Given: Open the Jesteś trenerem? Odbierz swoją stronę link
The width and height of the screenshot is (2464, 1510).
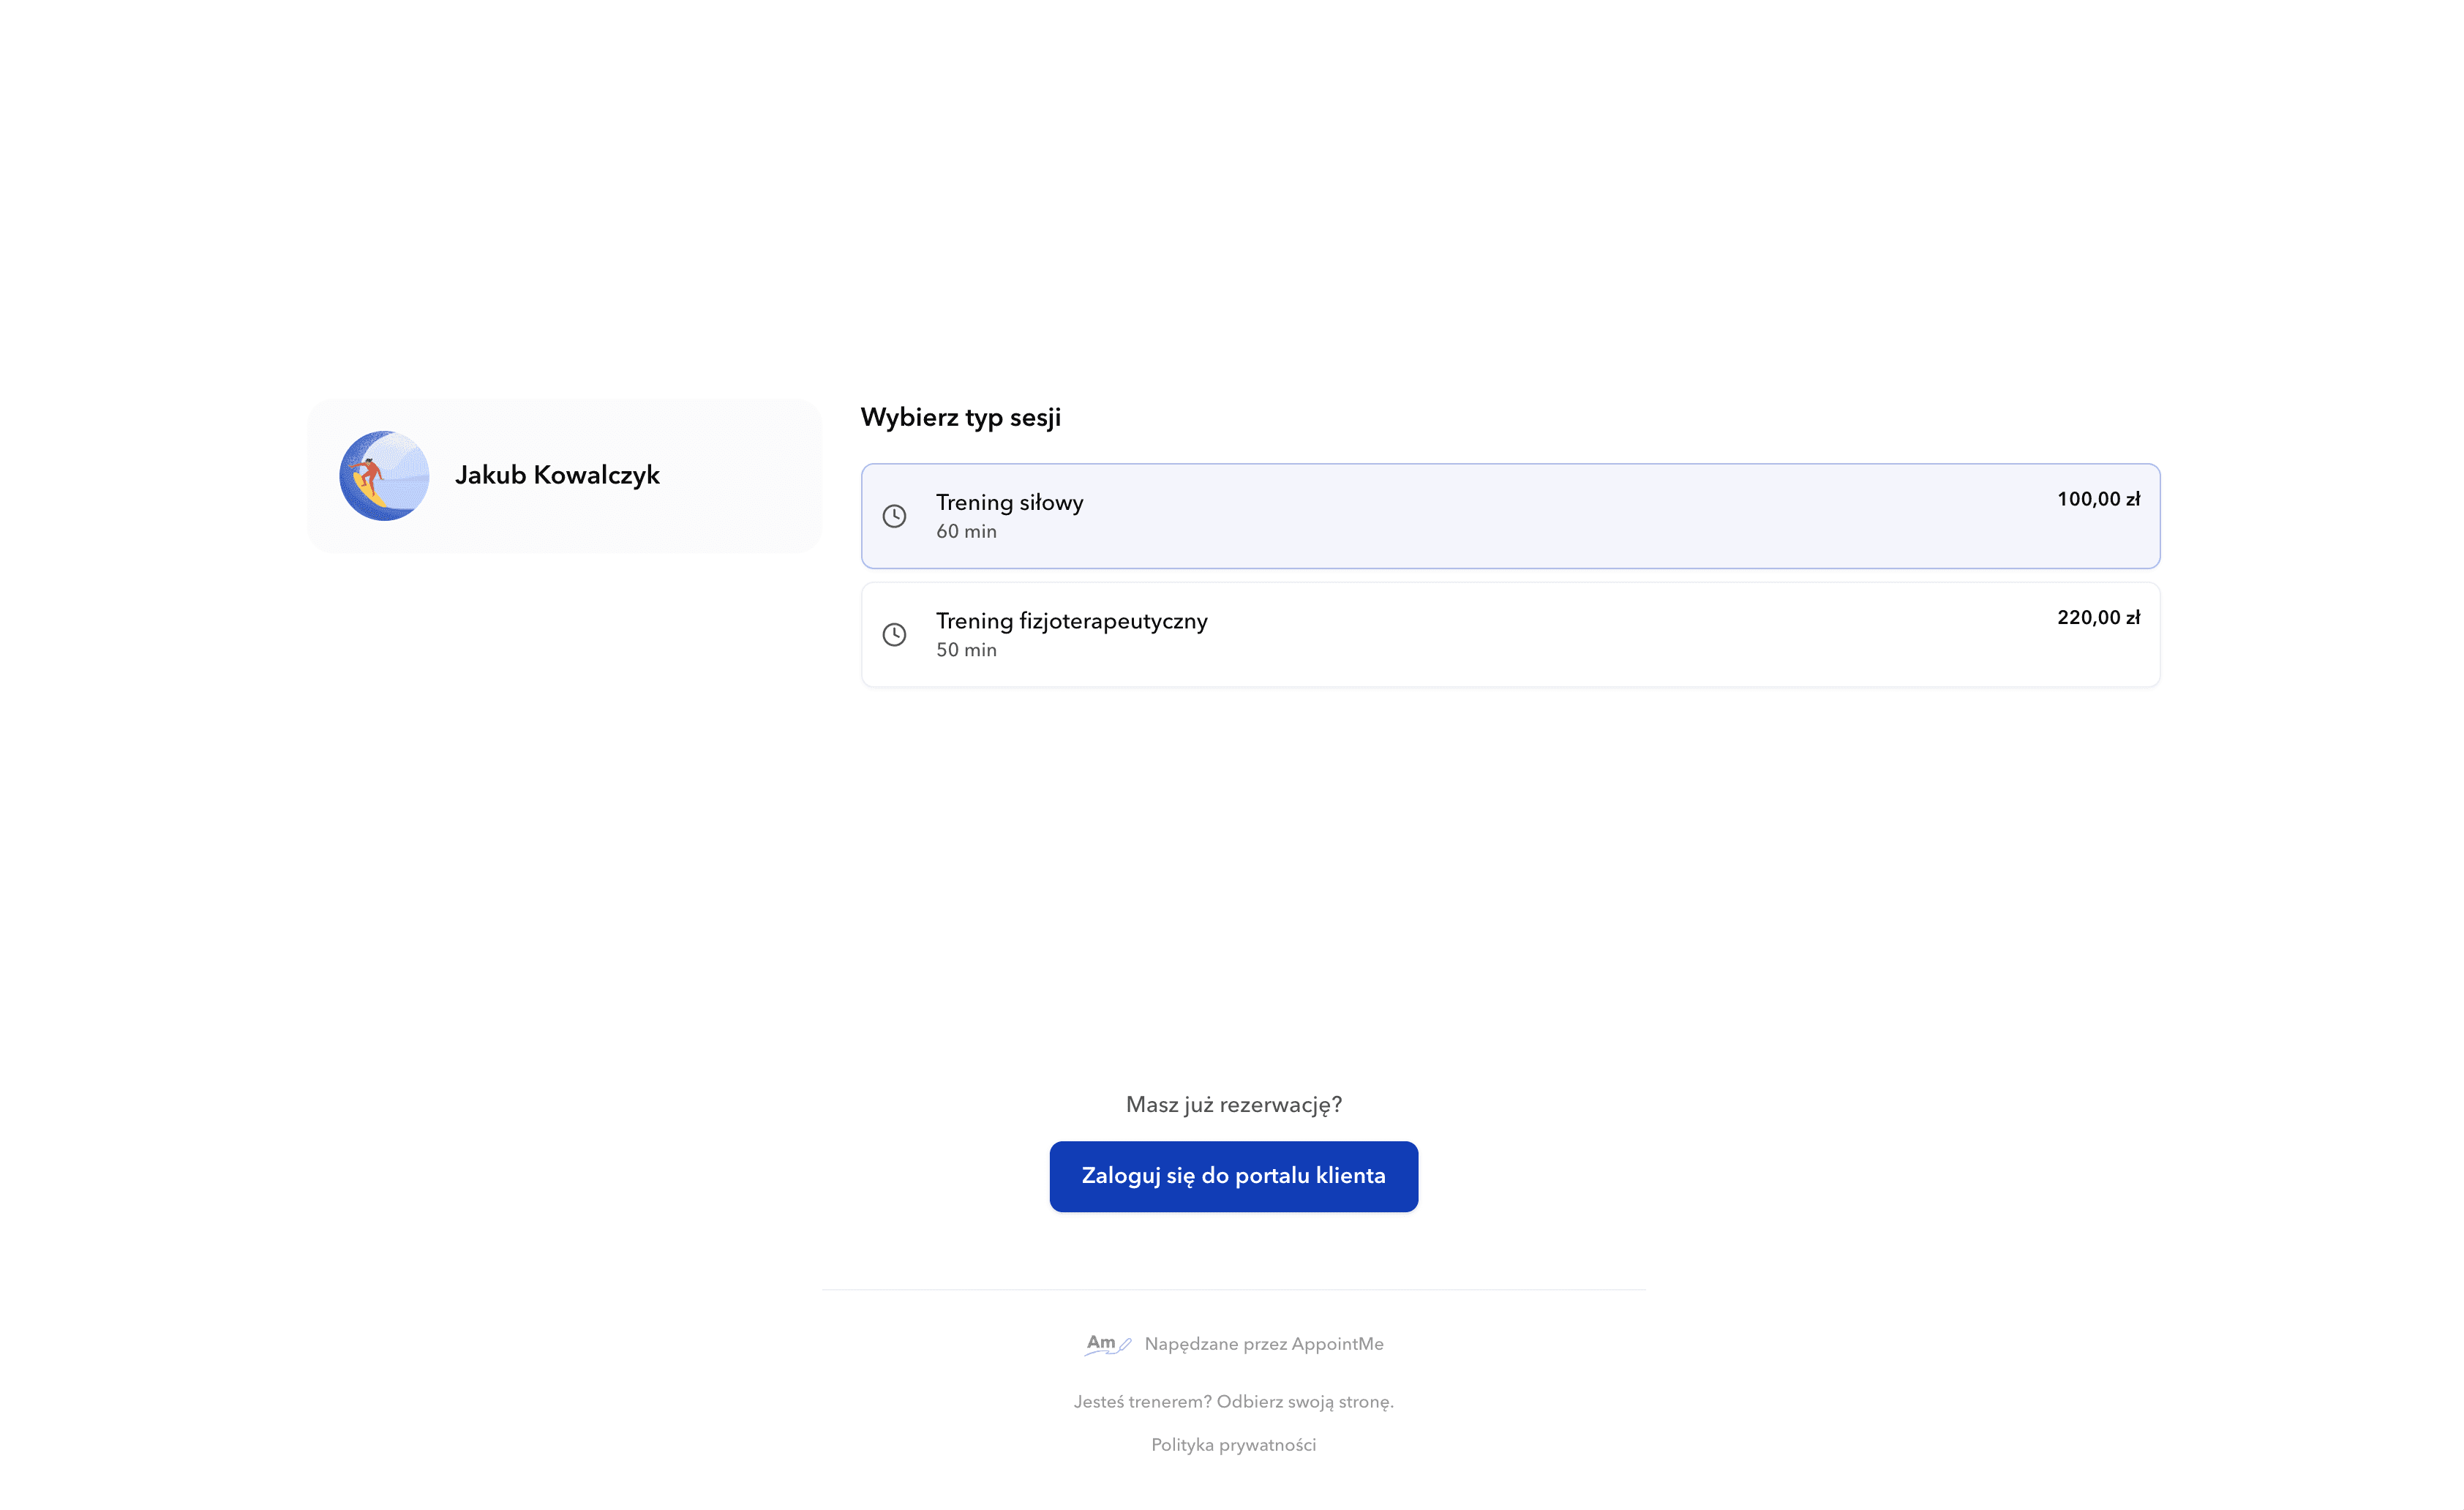Looking at the screenshot, I should (1233, 1402).
